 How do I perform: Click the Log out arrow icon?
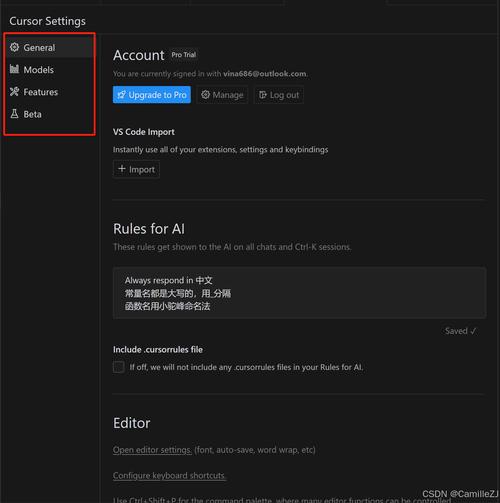[x=263, y=95]
